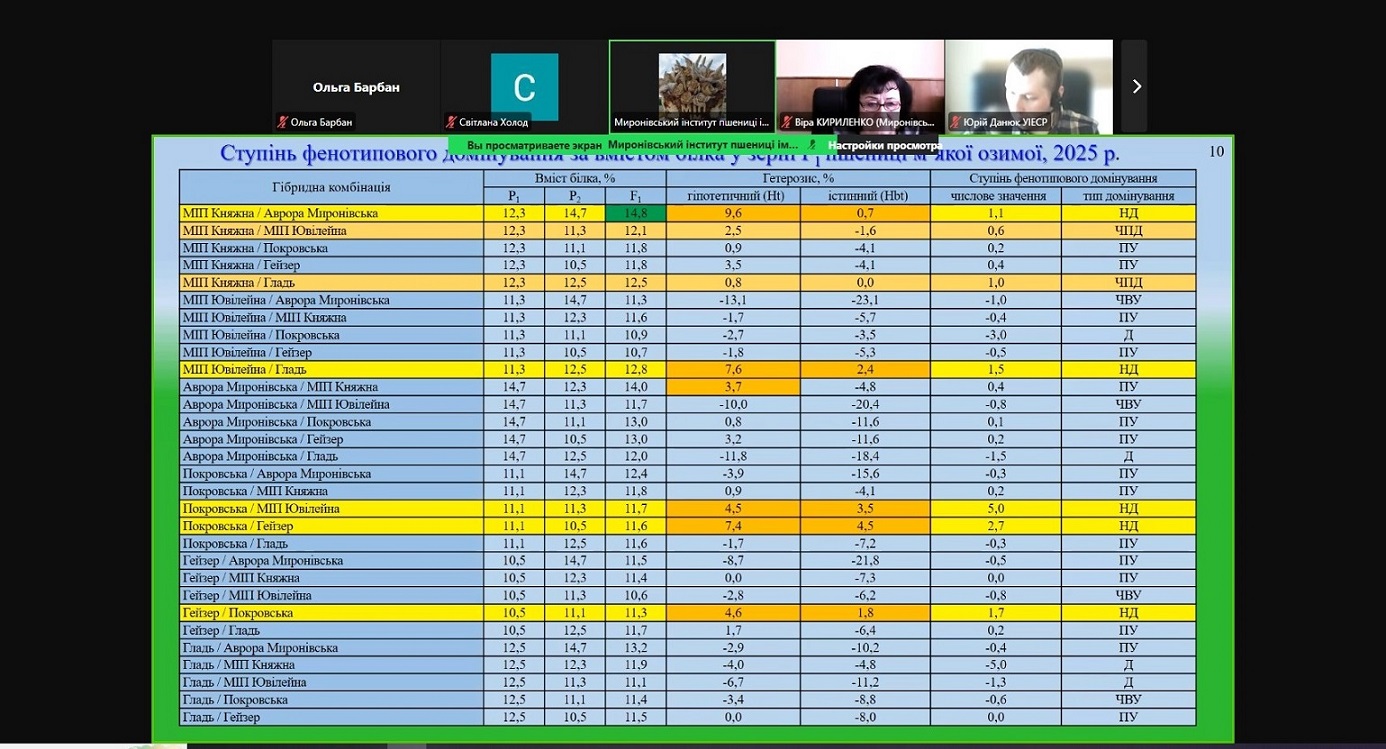1386x749 pixels.
Task: Show next participants with the right arrow
Action: (x=1135, y=87)
